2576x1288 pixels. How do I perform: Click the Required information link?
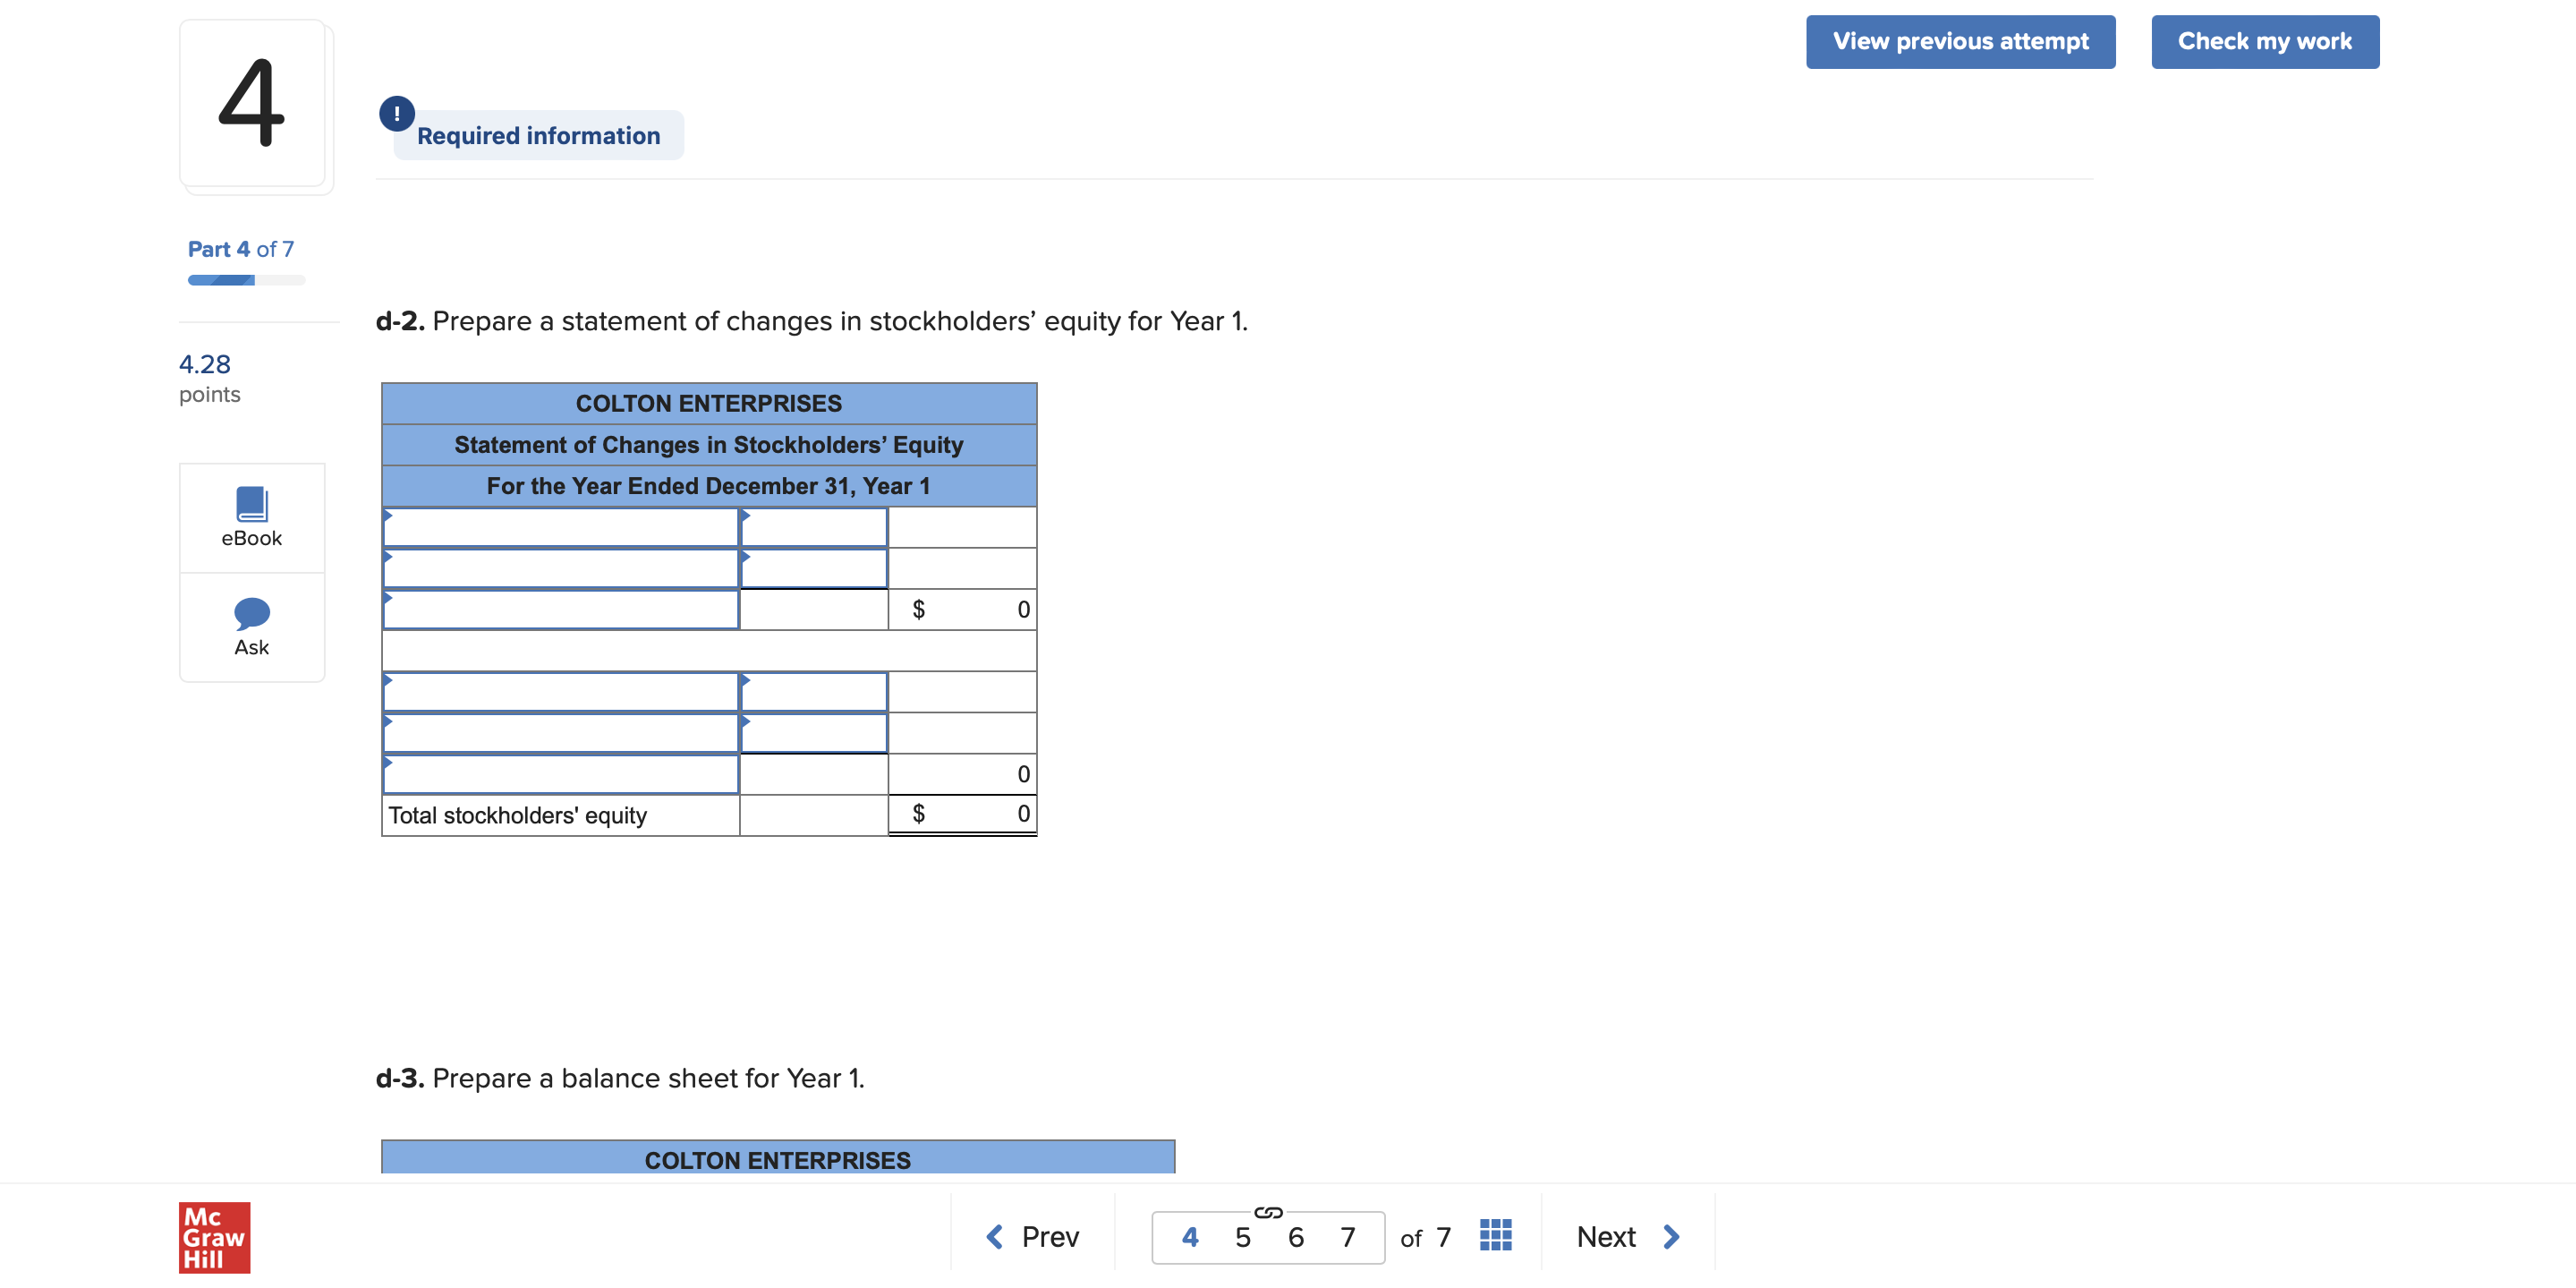click(538, 135)
